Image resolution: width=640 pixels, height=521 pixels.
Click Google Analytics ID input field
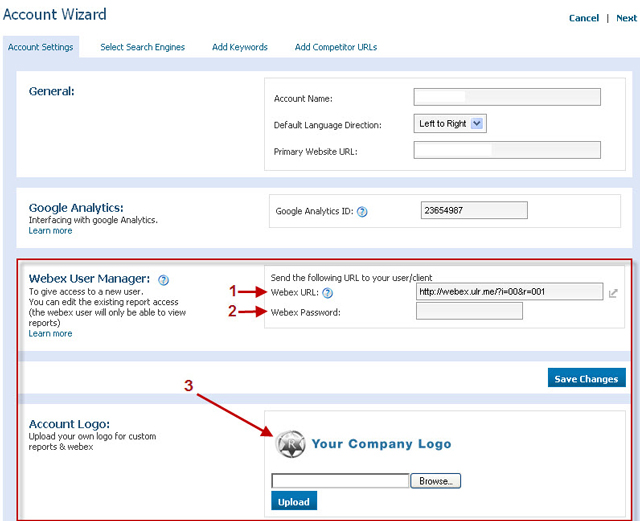click(474, 210)
